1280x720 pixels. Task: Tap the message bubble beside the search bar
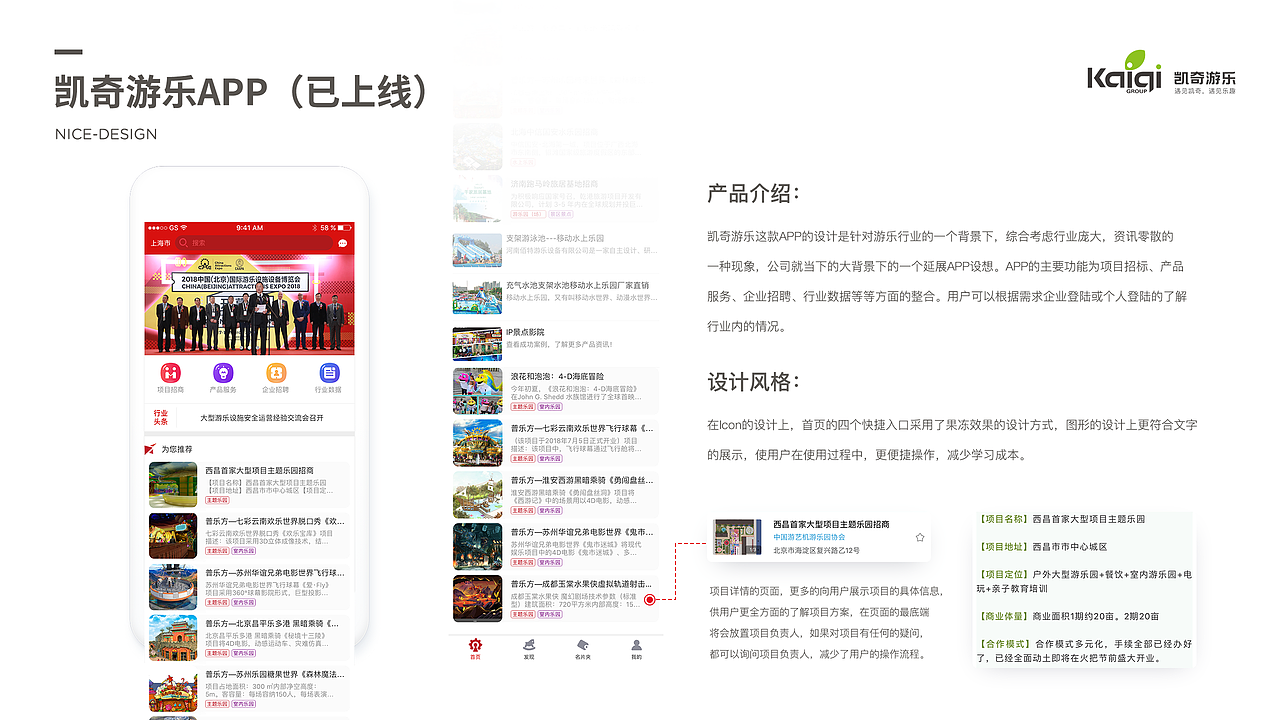(342, 243)
